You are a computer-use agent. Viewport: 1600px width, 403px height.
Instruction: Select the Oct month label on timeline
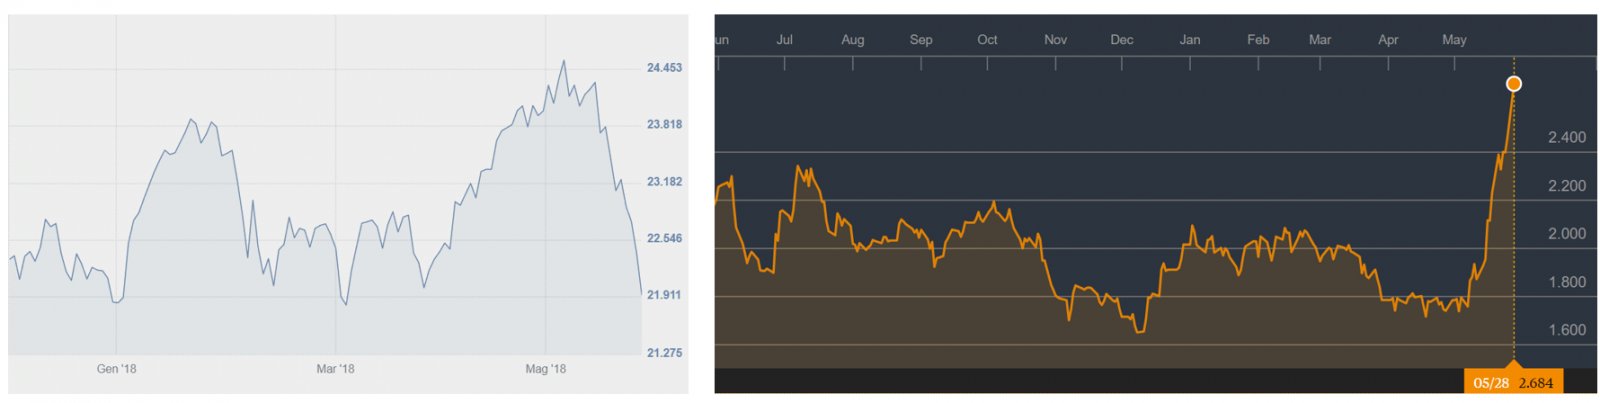coord(987,40)
